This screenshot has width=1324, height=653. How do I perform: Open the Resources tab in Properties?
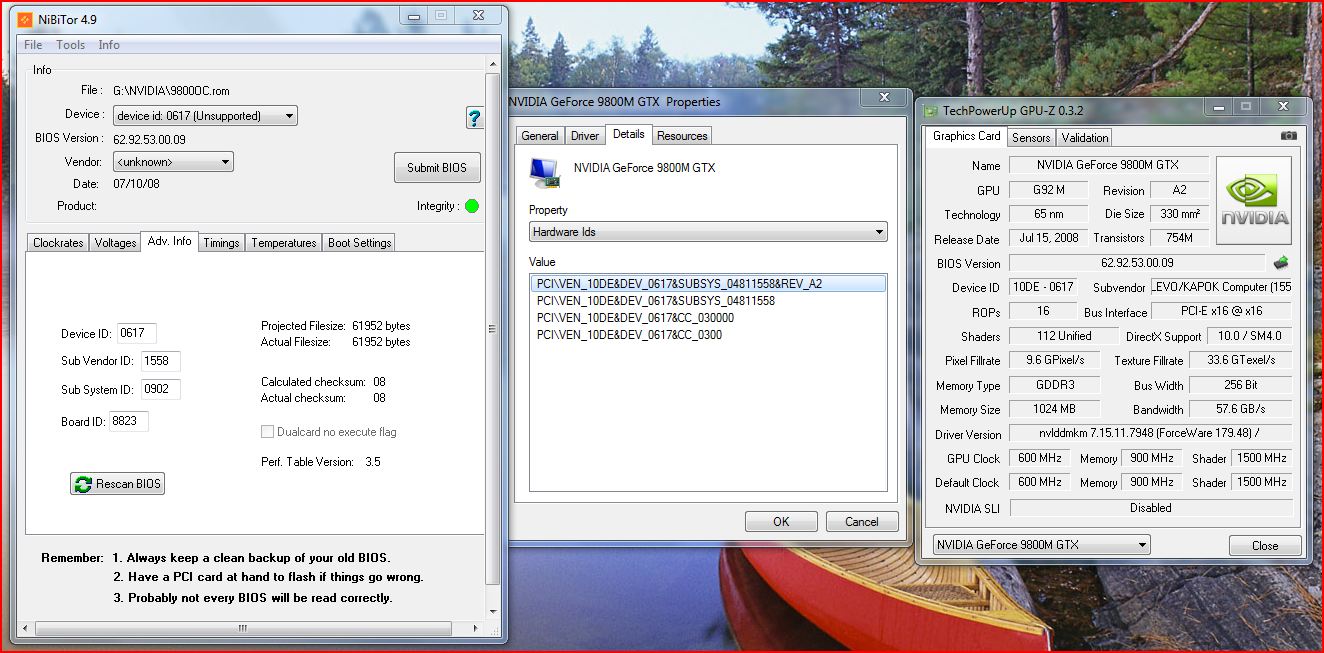tap(683, 136)
